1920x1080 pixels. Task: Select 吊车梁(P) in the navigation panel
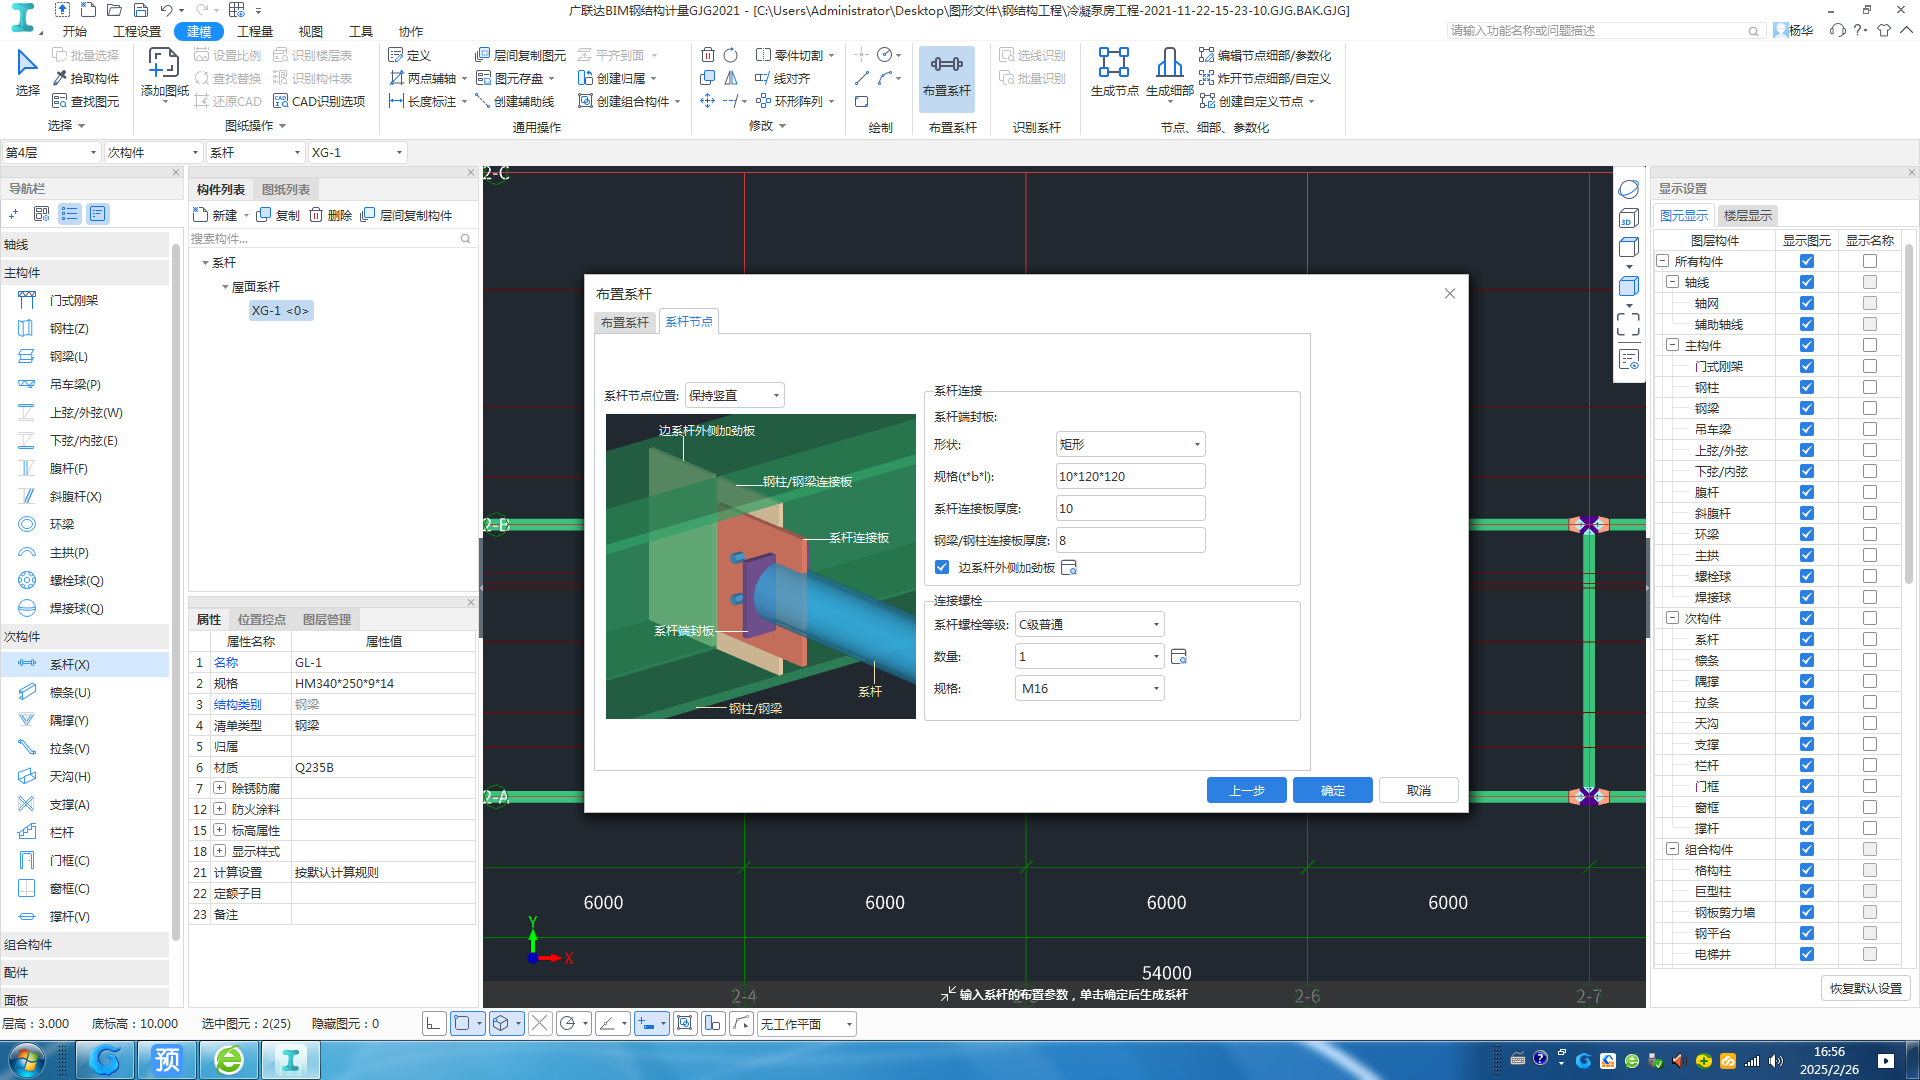(x=75, y=384)
